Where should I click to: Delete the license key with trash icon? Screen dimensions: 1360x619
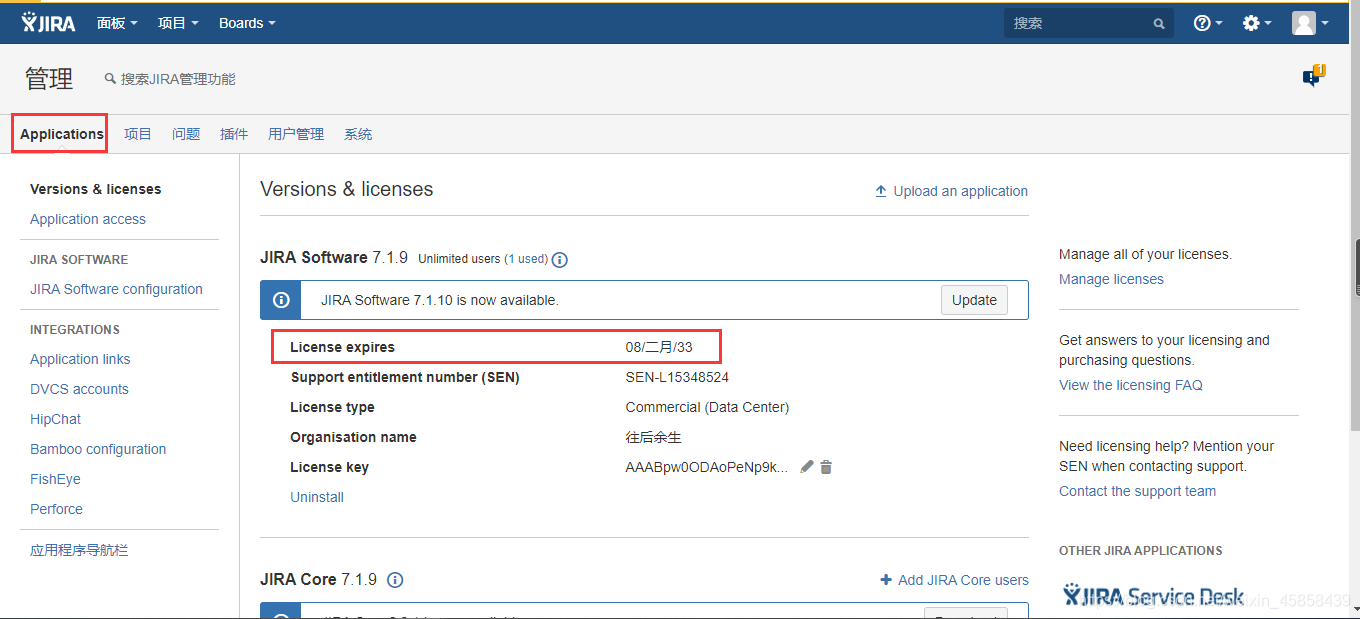(x=826, y=467)
